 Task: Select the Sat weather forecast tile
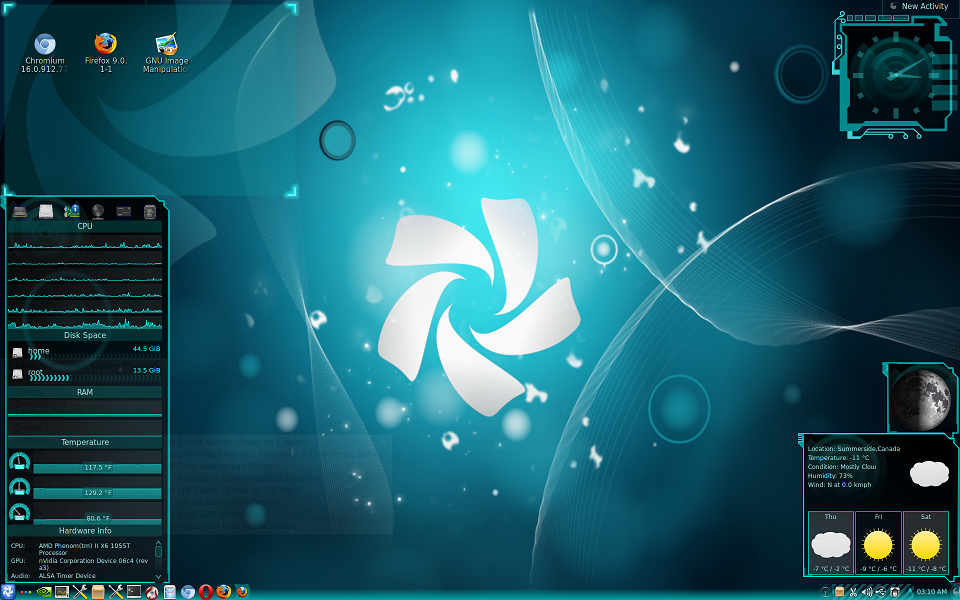(926, 544)
